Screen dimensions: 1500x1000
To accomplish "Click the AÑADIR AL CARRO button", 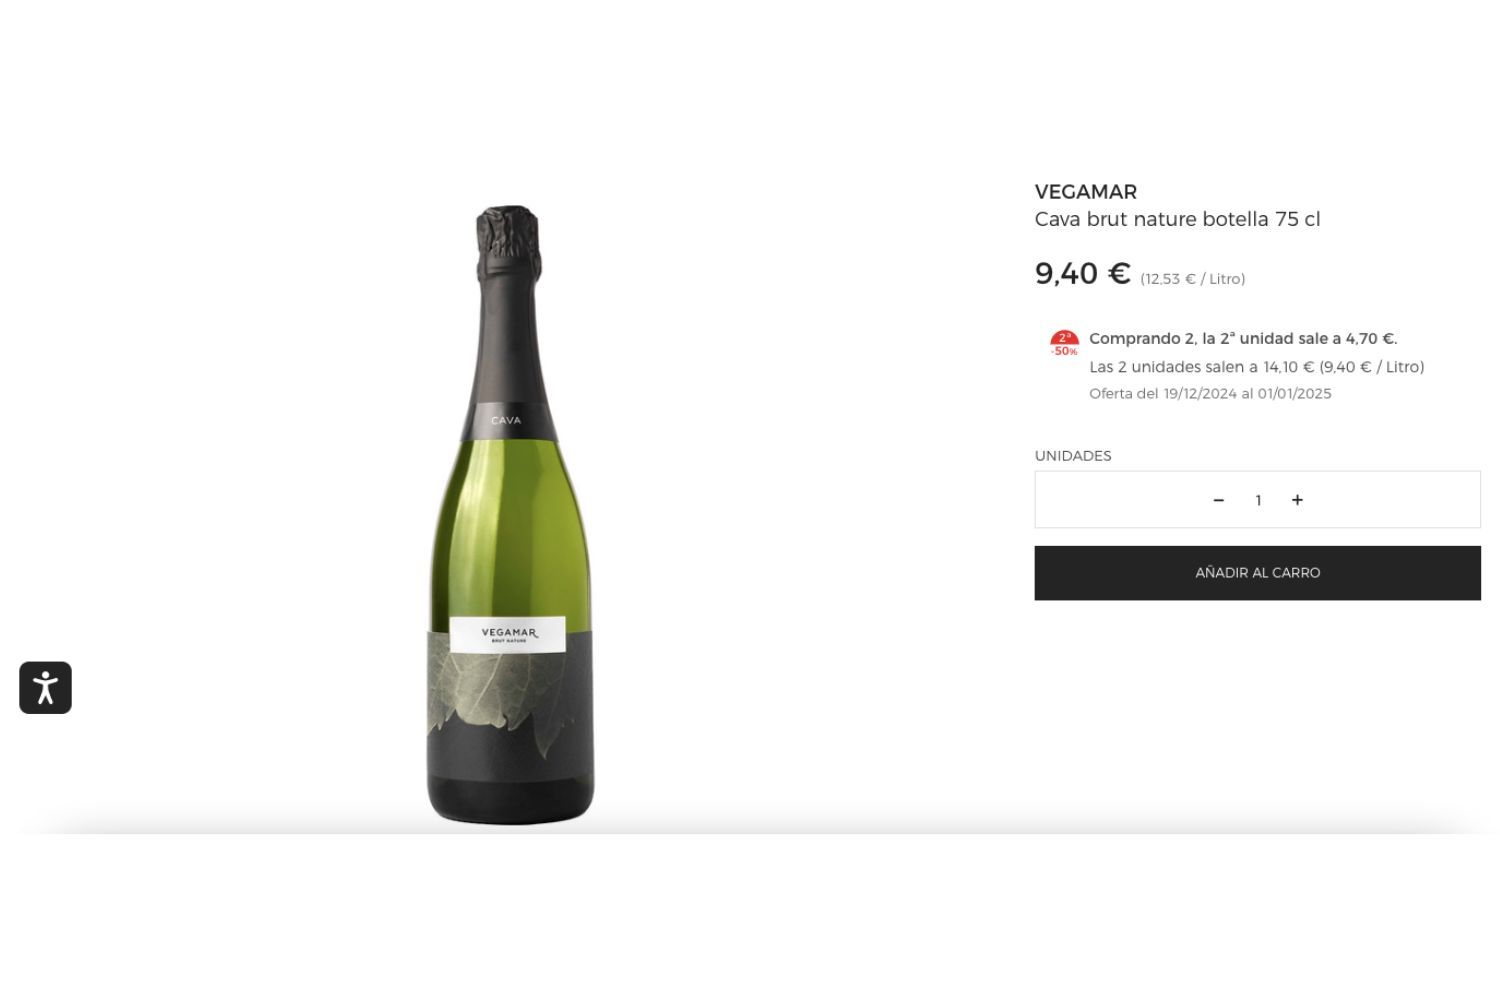I will [x=1257, y=573].
